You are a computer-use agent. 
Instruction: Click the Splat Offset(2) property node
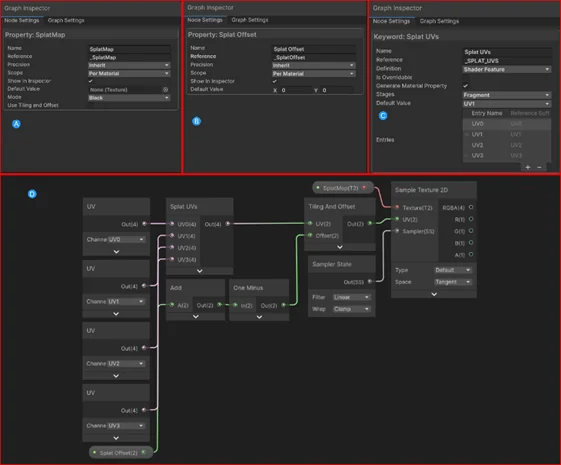tap(121, 452)
